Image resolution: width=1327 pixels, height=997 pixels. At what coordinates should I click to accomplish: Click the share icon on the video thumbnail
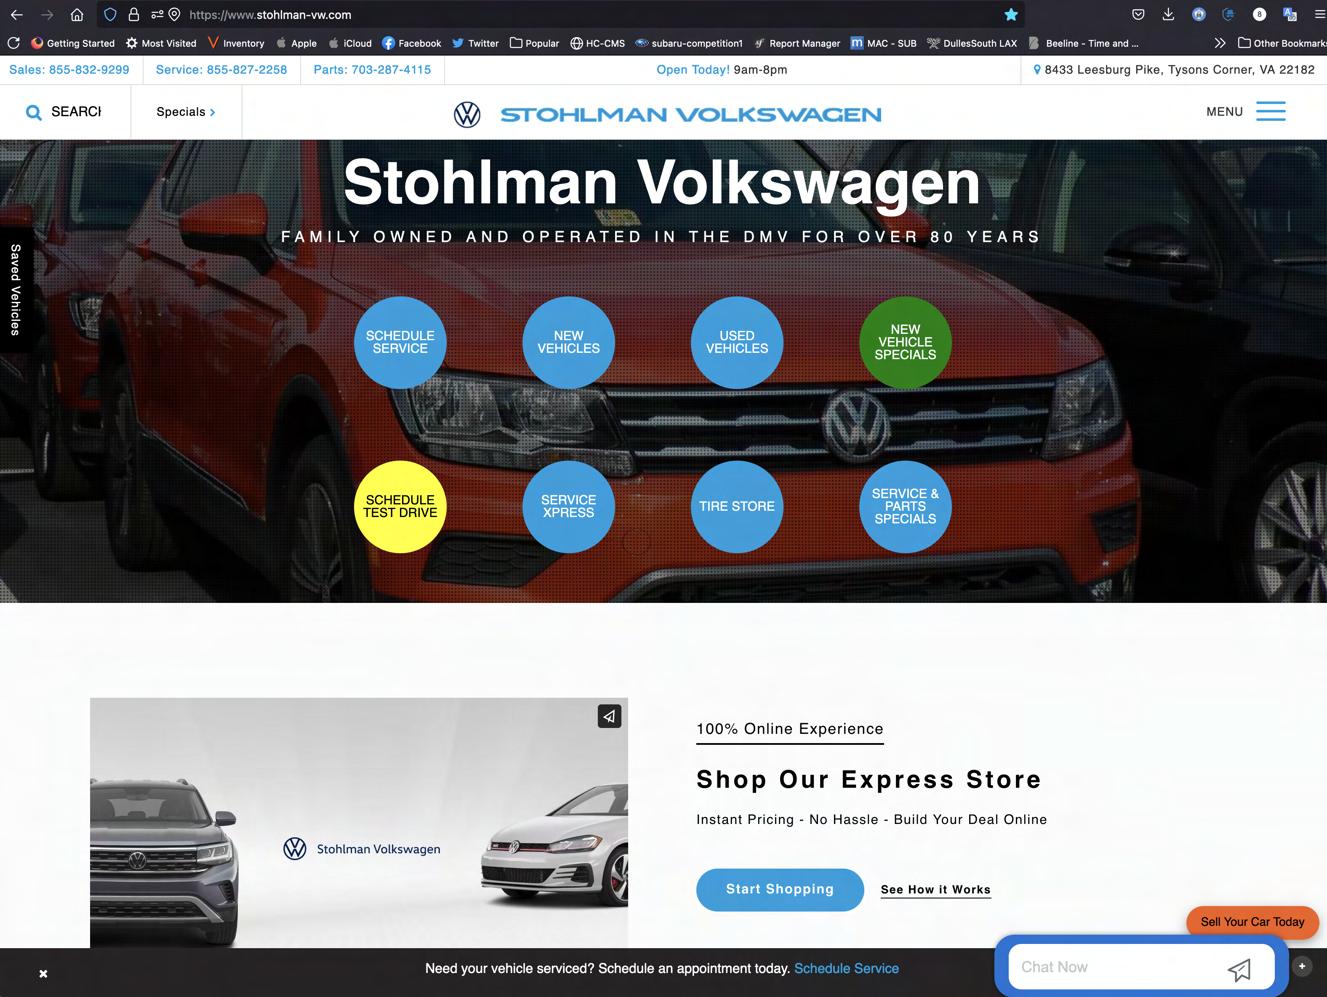click(x=610, y=716)
